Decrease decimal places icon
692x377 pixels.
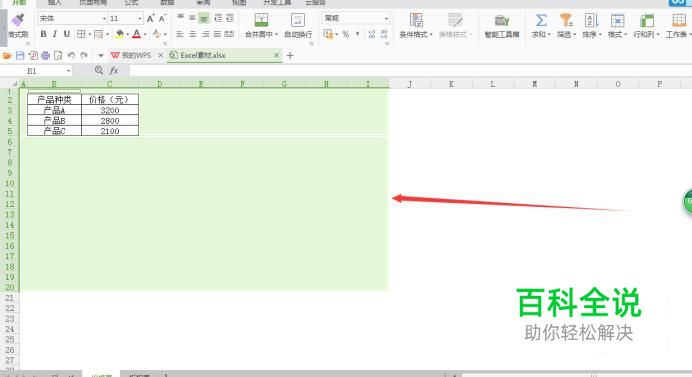384,34
